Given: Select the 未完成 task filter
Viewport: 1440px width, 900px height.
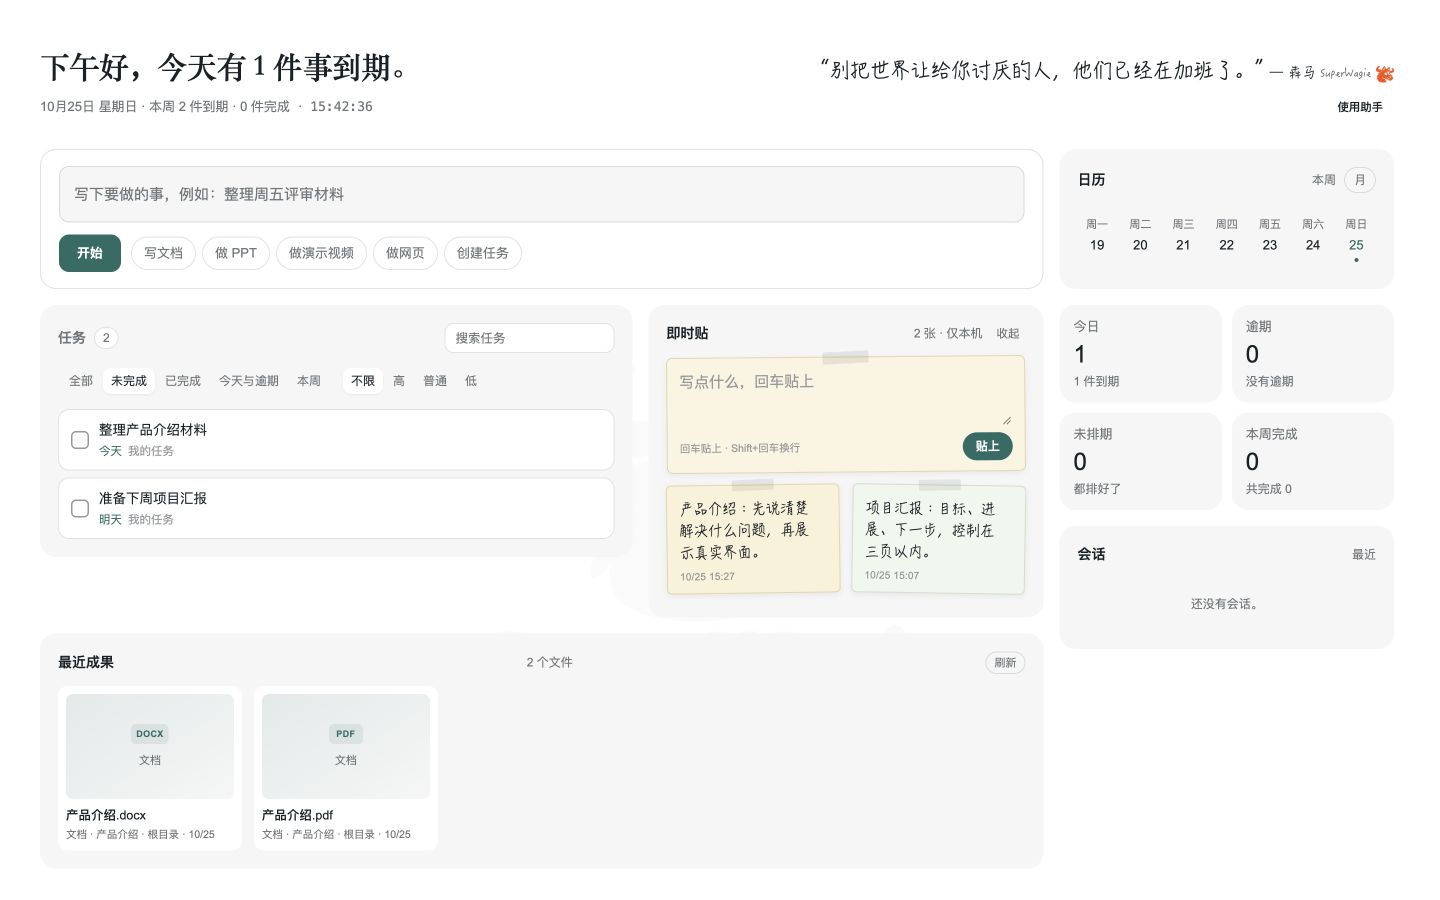Looking at the screenshot, I should (x=129, y=381).
